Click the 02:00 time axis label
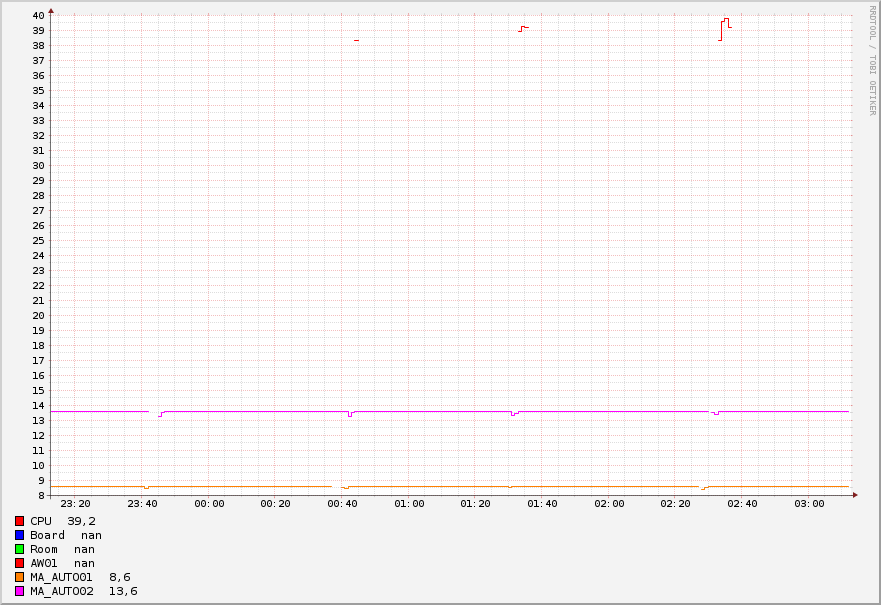The height and width of the screenshot is (605, 881). pyautogui.click(x=609, y=503)
